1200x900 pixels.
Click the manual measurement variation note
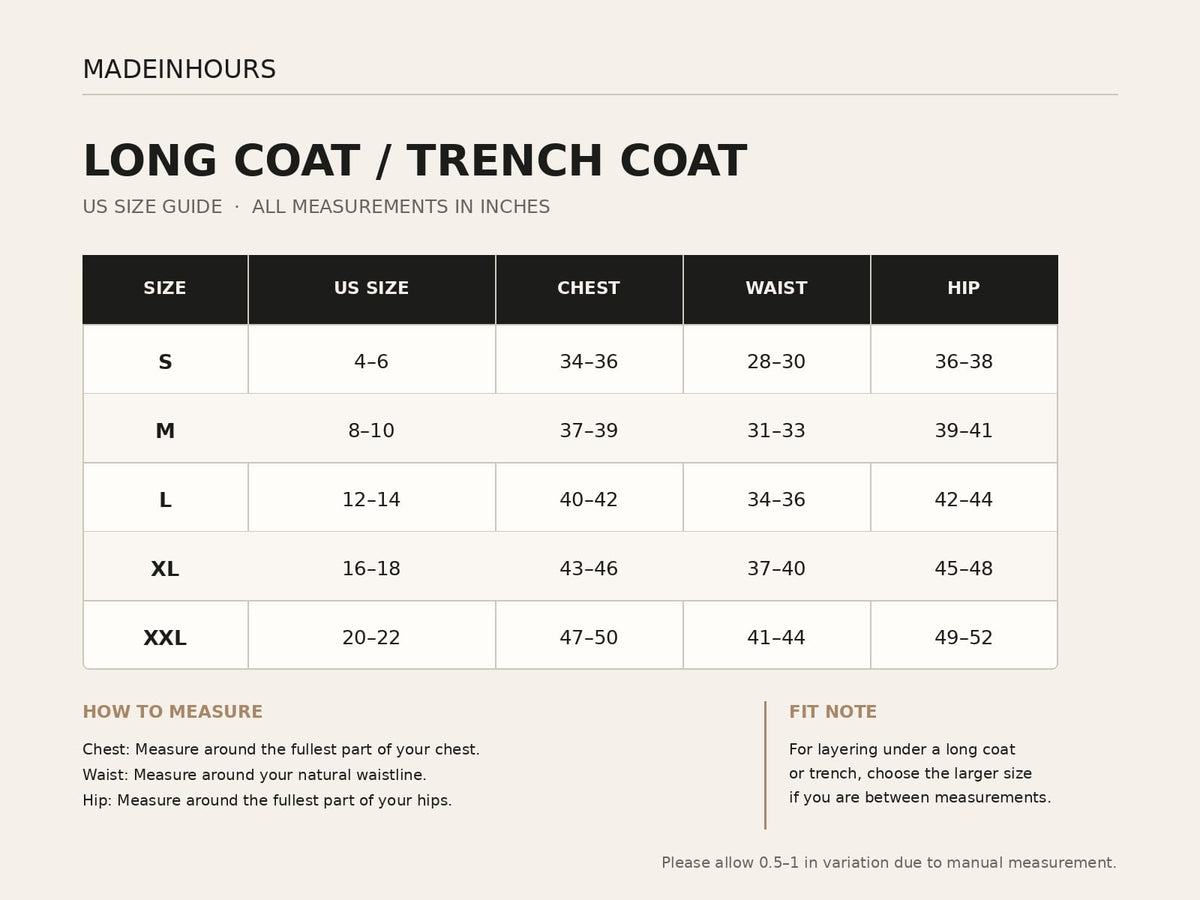point(889,863)
